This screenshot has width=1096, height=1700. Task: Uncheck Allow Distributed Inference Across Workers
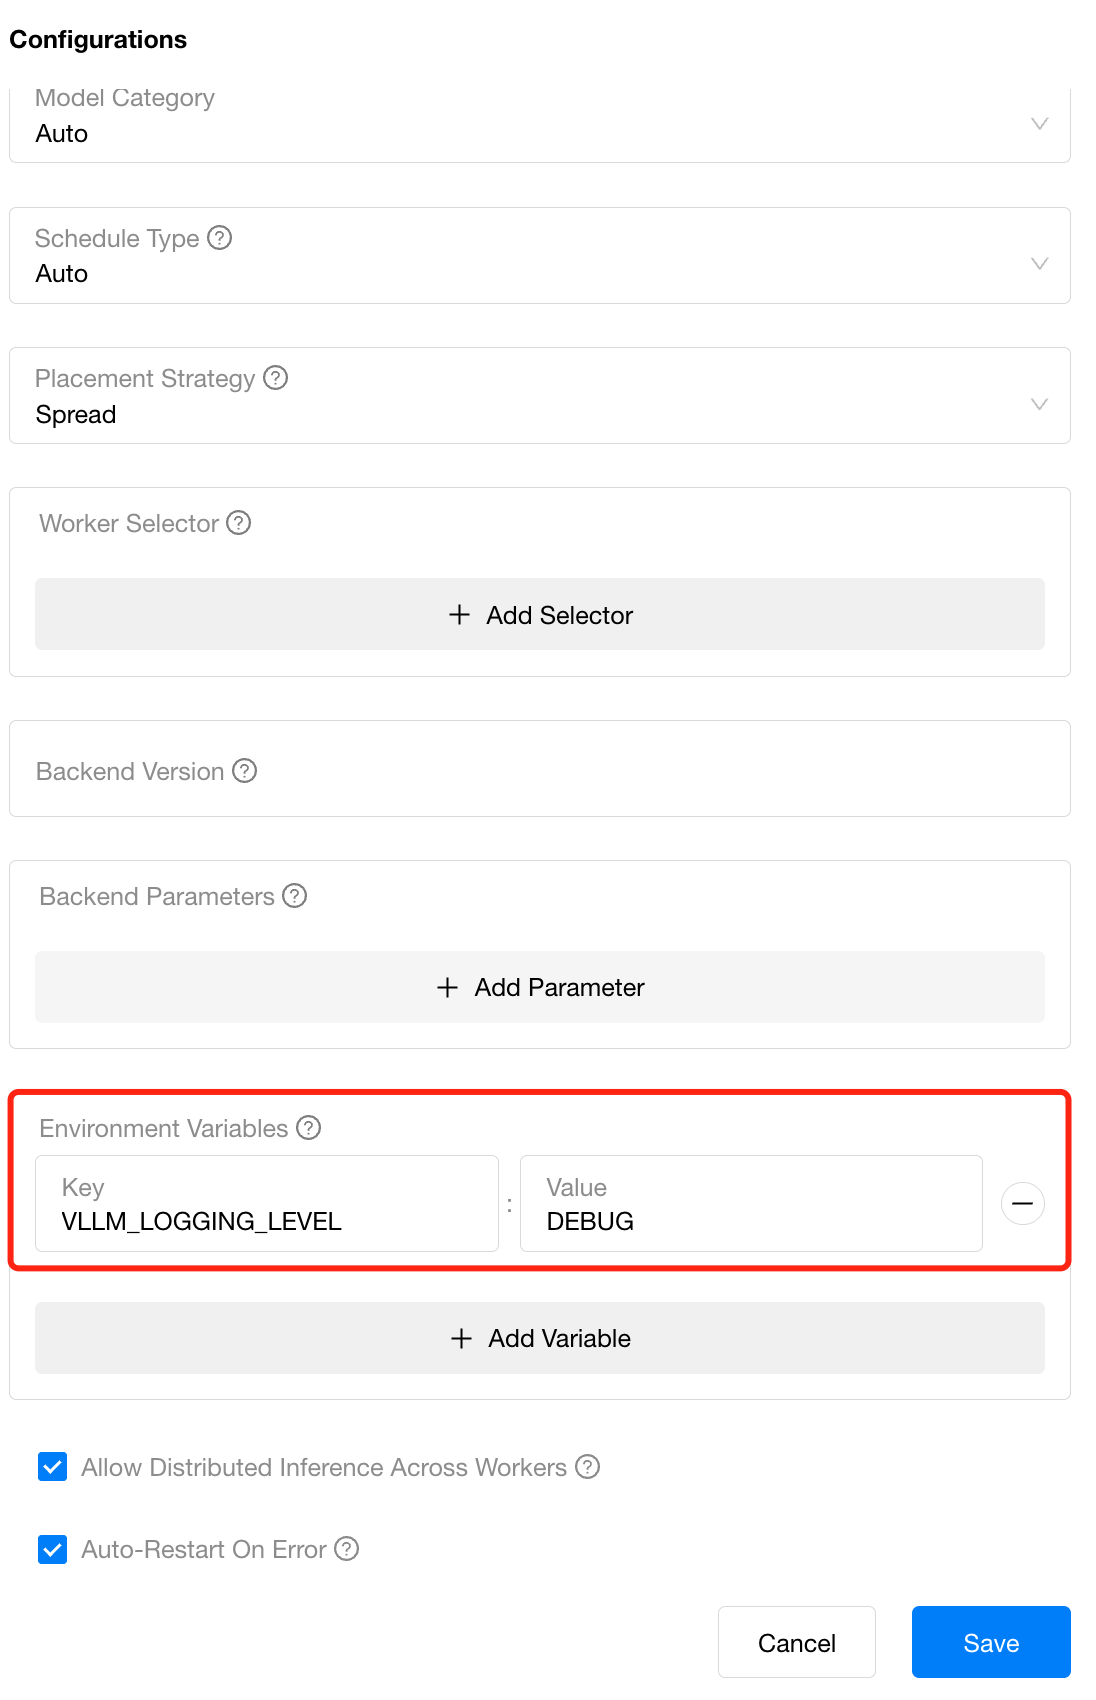(52, 1467)
